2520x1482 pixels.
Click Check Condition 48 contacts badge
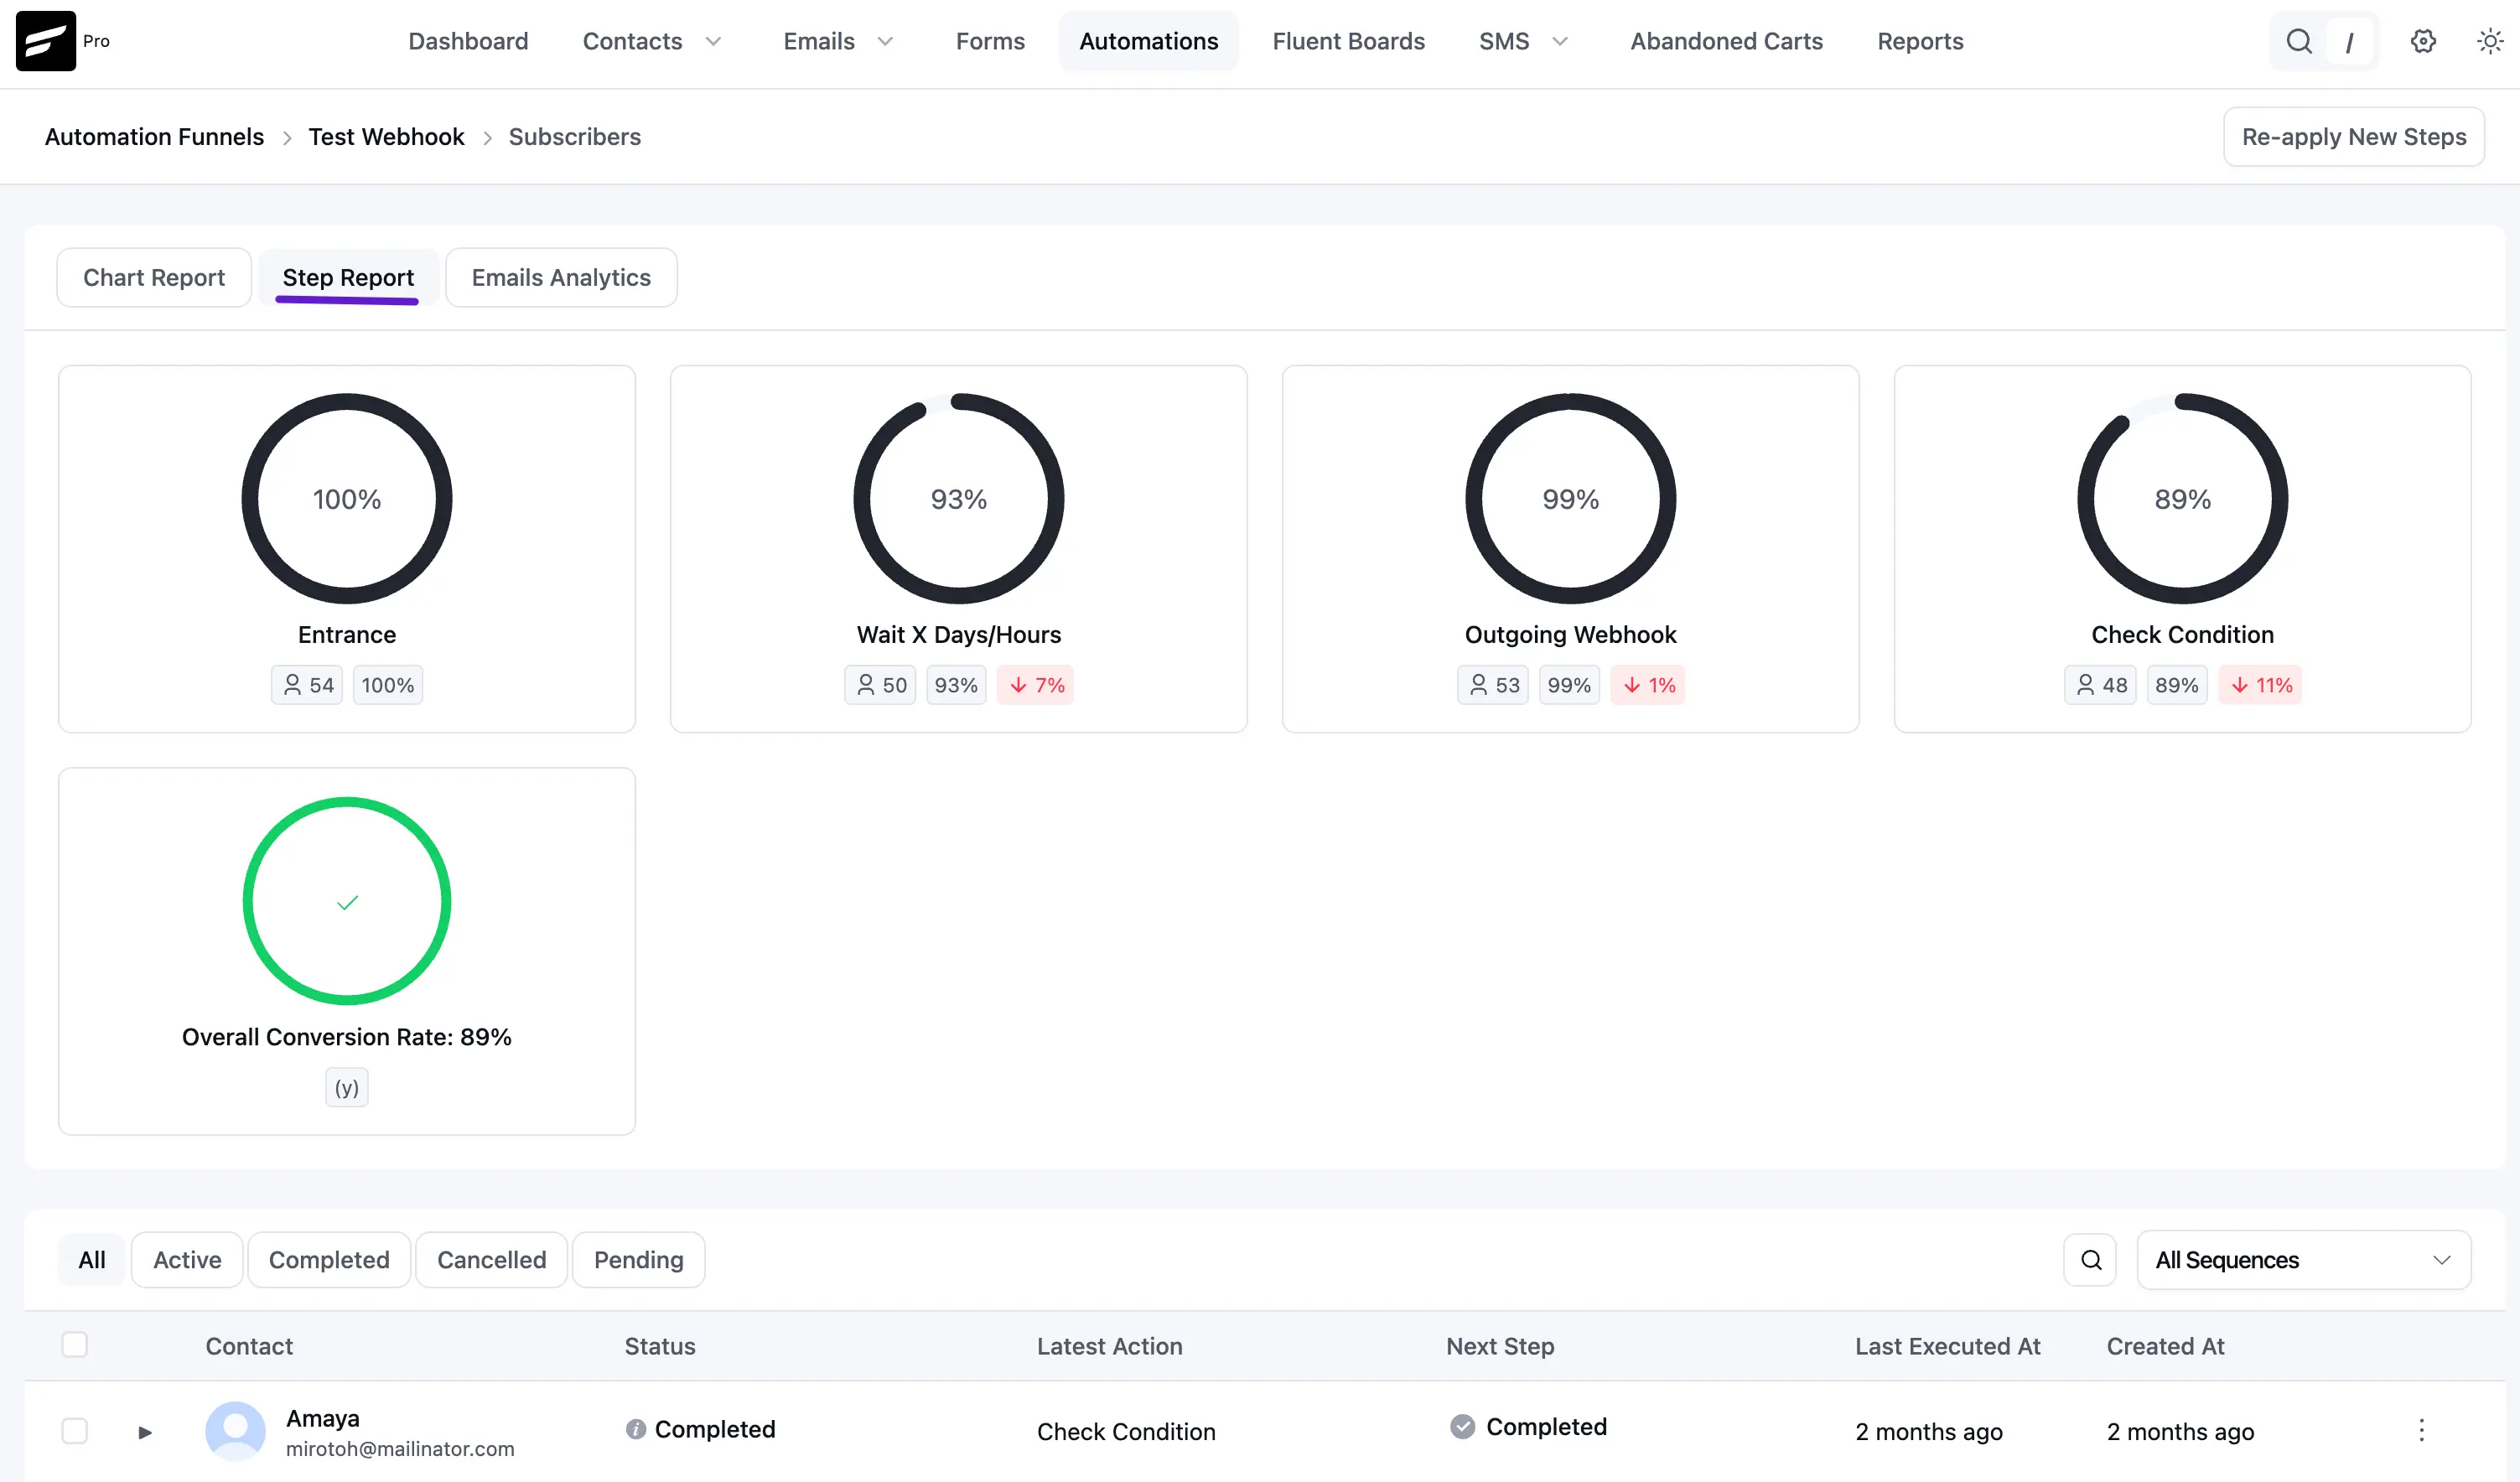tap(2100, 685)
